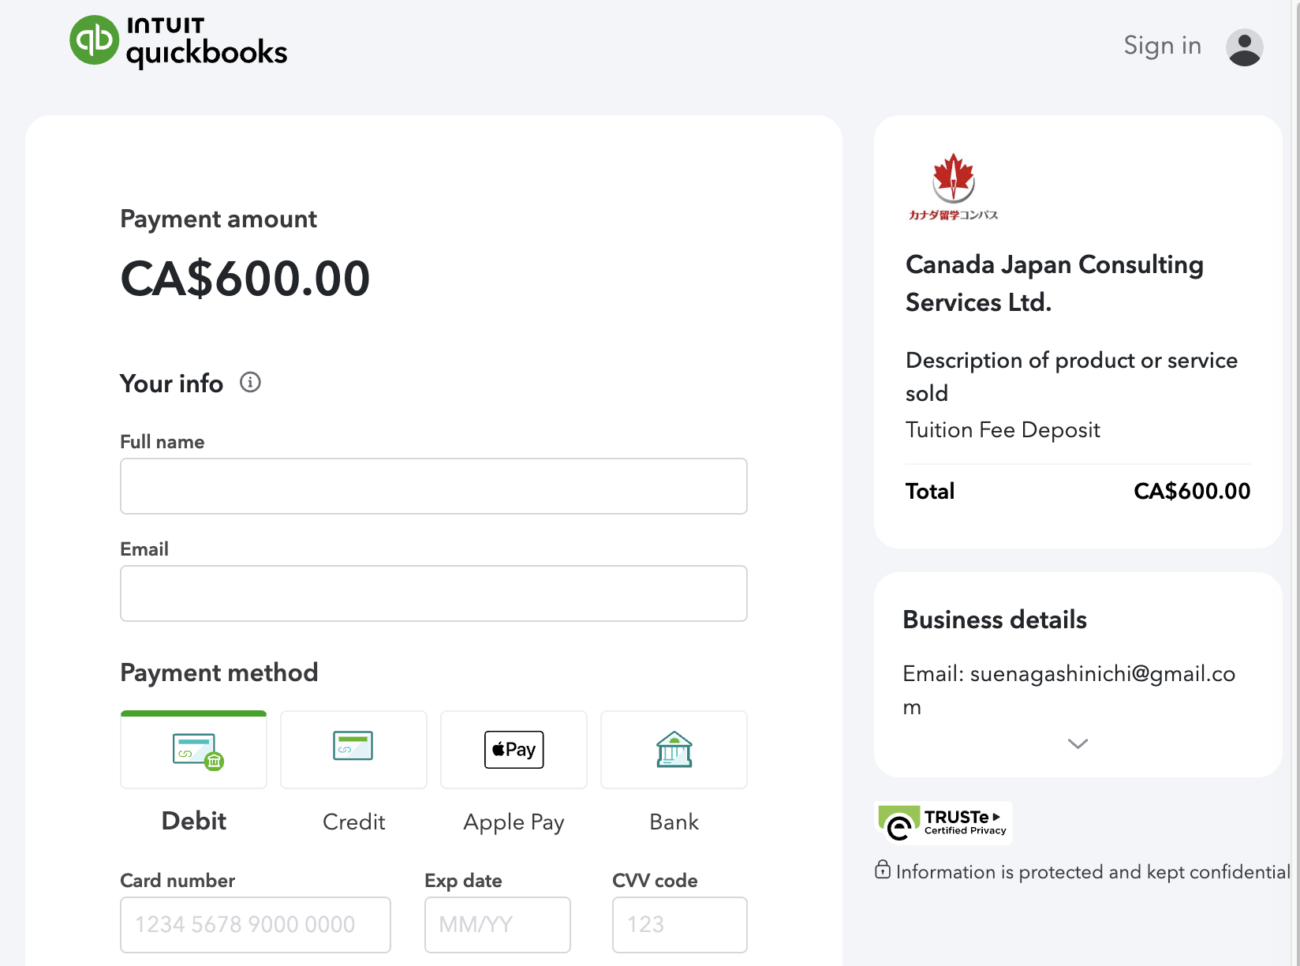Focus the Email input field
This screenshot has height=966, width=1300.
(x=434, y=593)
